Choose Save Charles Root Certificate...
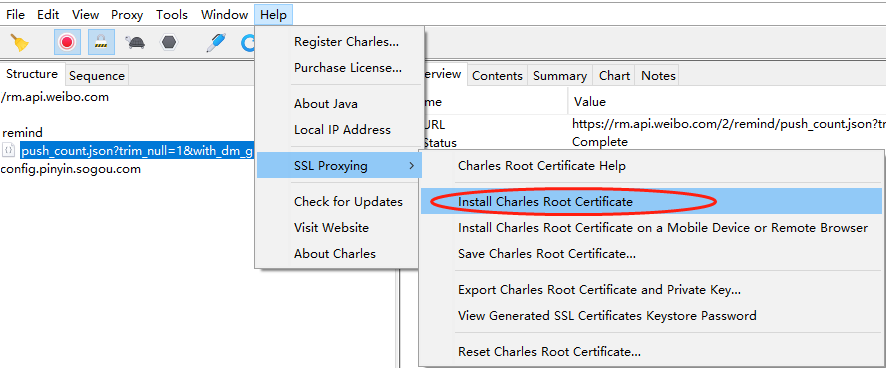886x368 pixels. coord(651,254)
